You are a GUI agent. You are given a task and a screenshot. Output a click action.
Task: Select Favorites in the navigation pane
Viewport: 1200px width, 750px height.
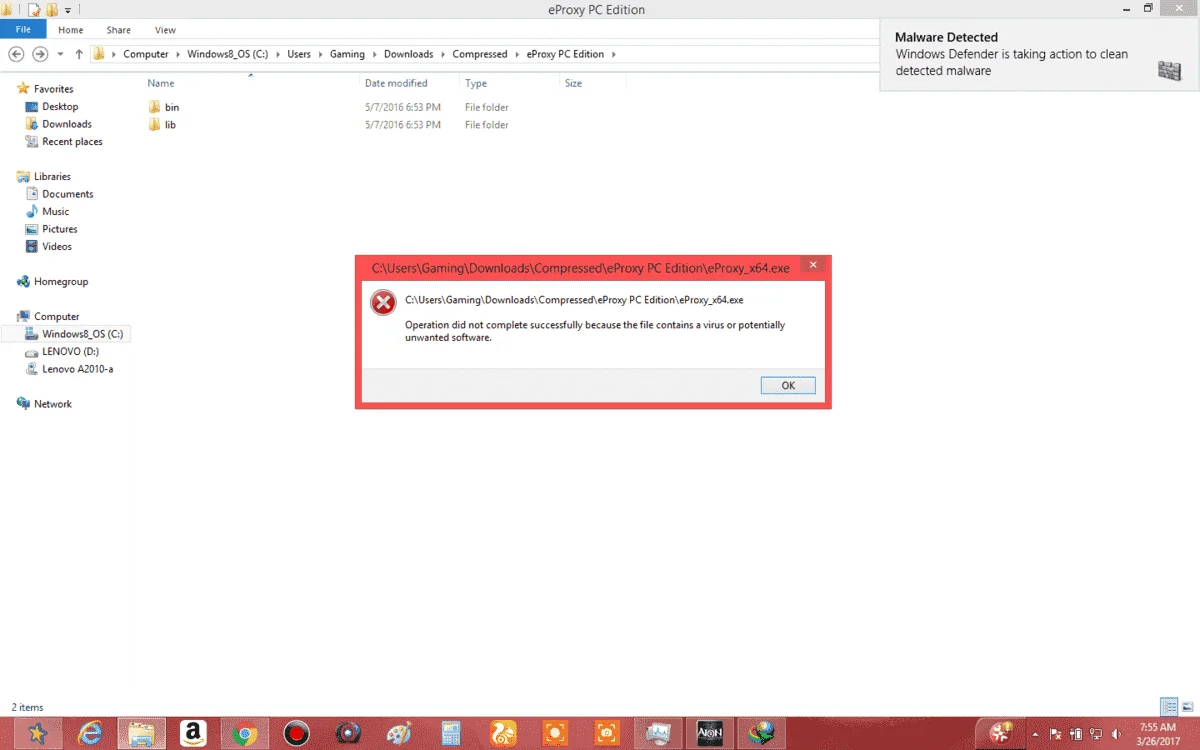pos(53,89)
